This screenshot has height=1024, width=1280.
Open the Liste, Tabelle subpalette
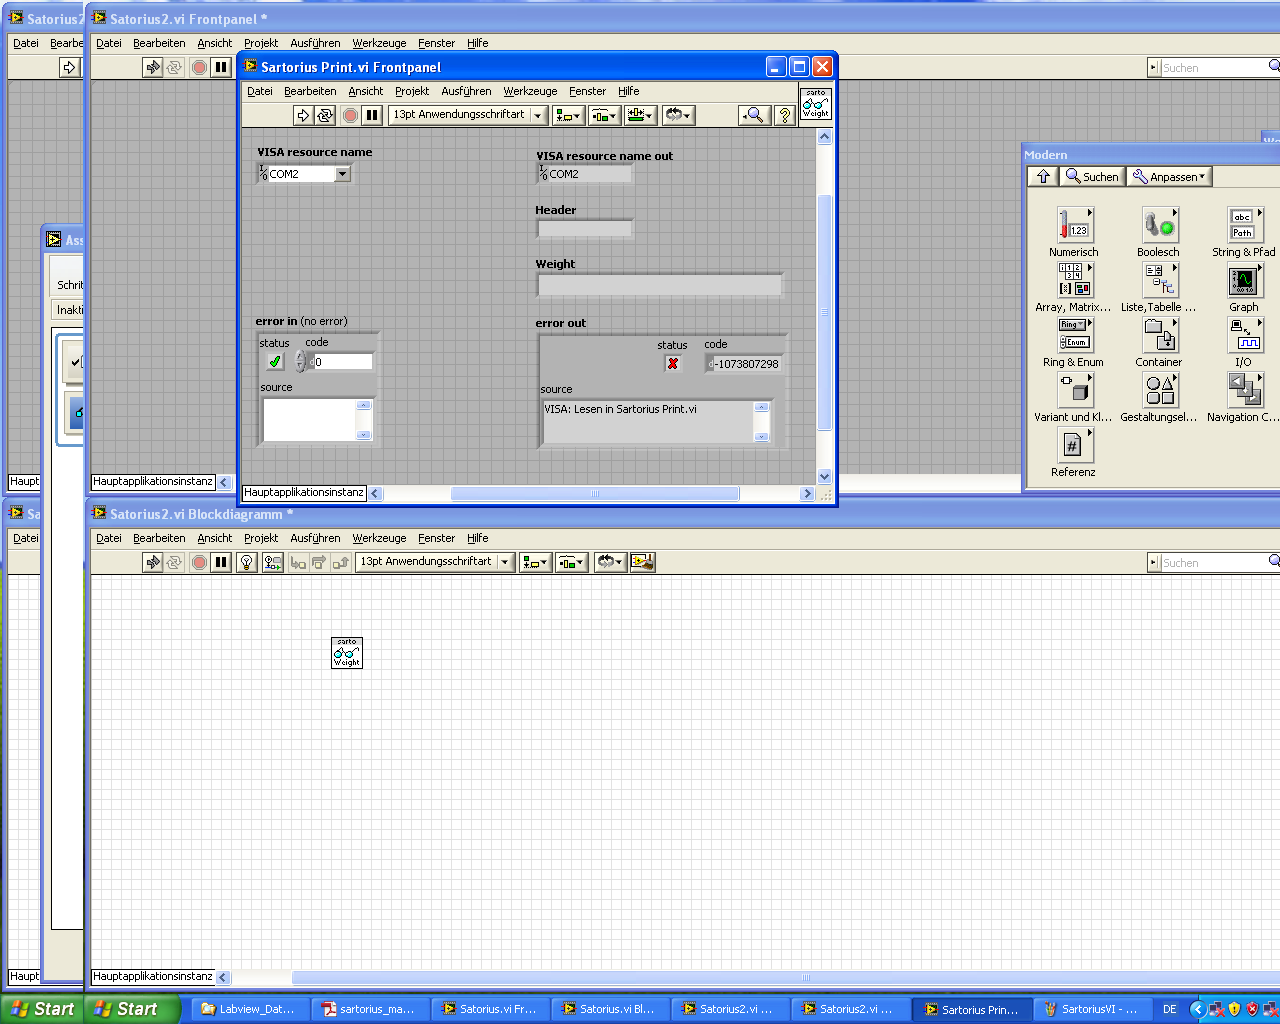pos(1159,280)
